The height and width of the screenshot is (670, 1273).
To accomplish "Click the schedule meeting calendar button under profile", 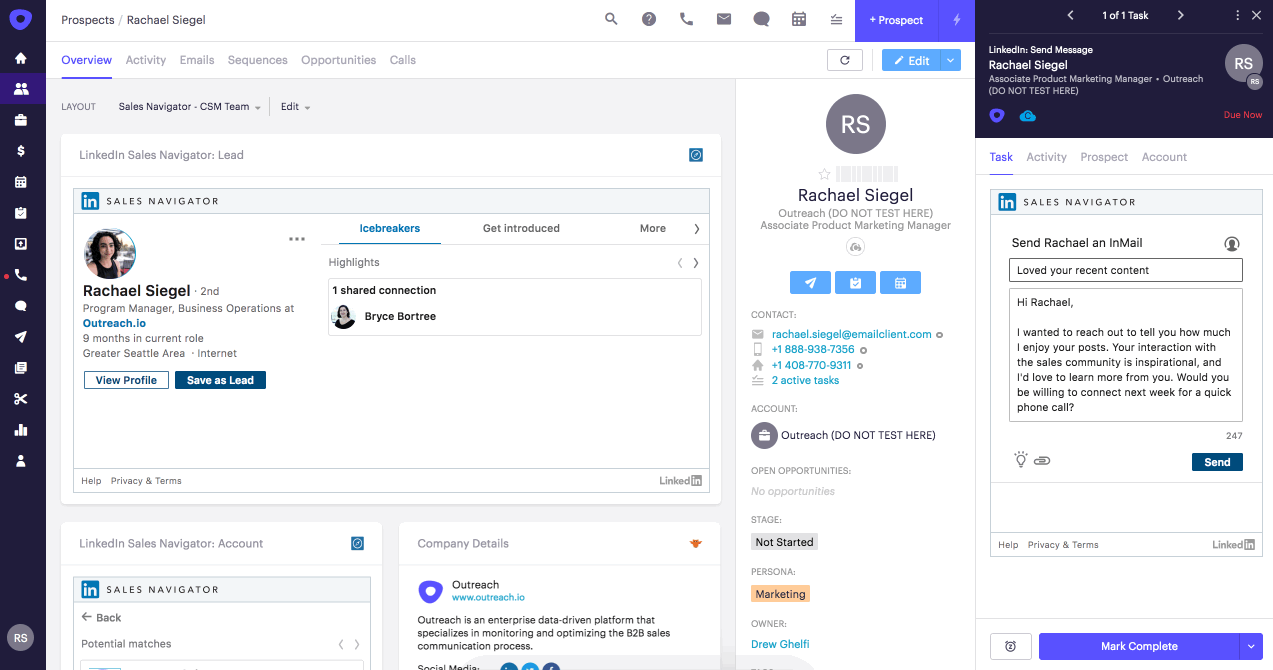I will [900, 283].
